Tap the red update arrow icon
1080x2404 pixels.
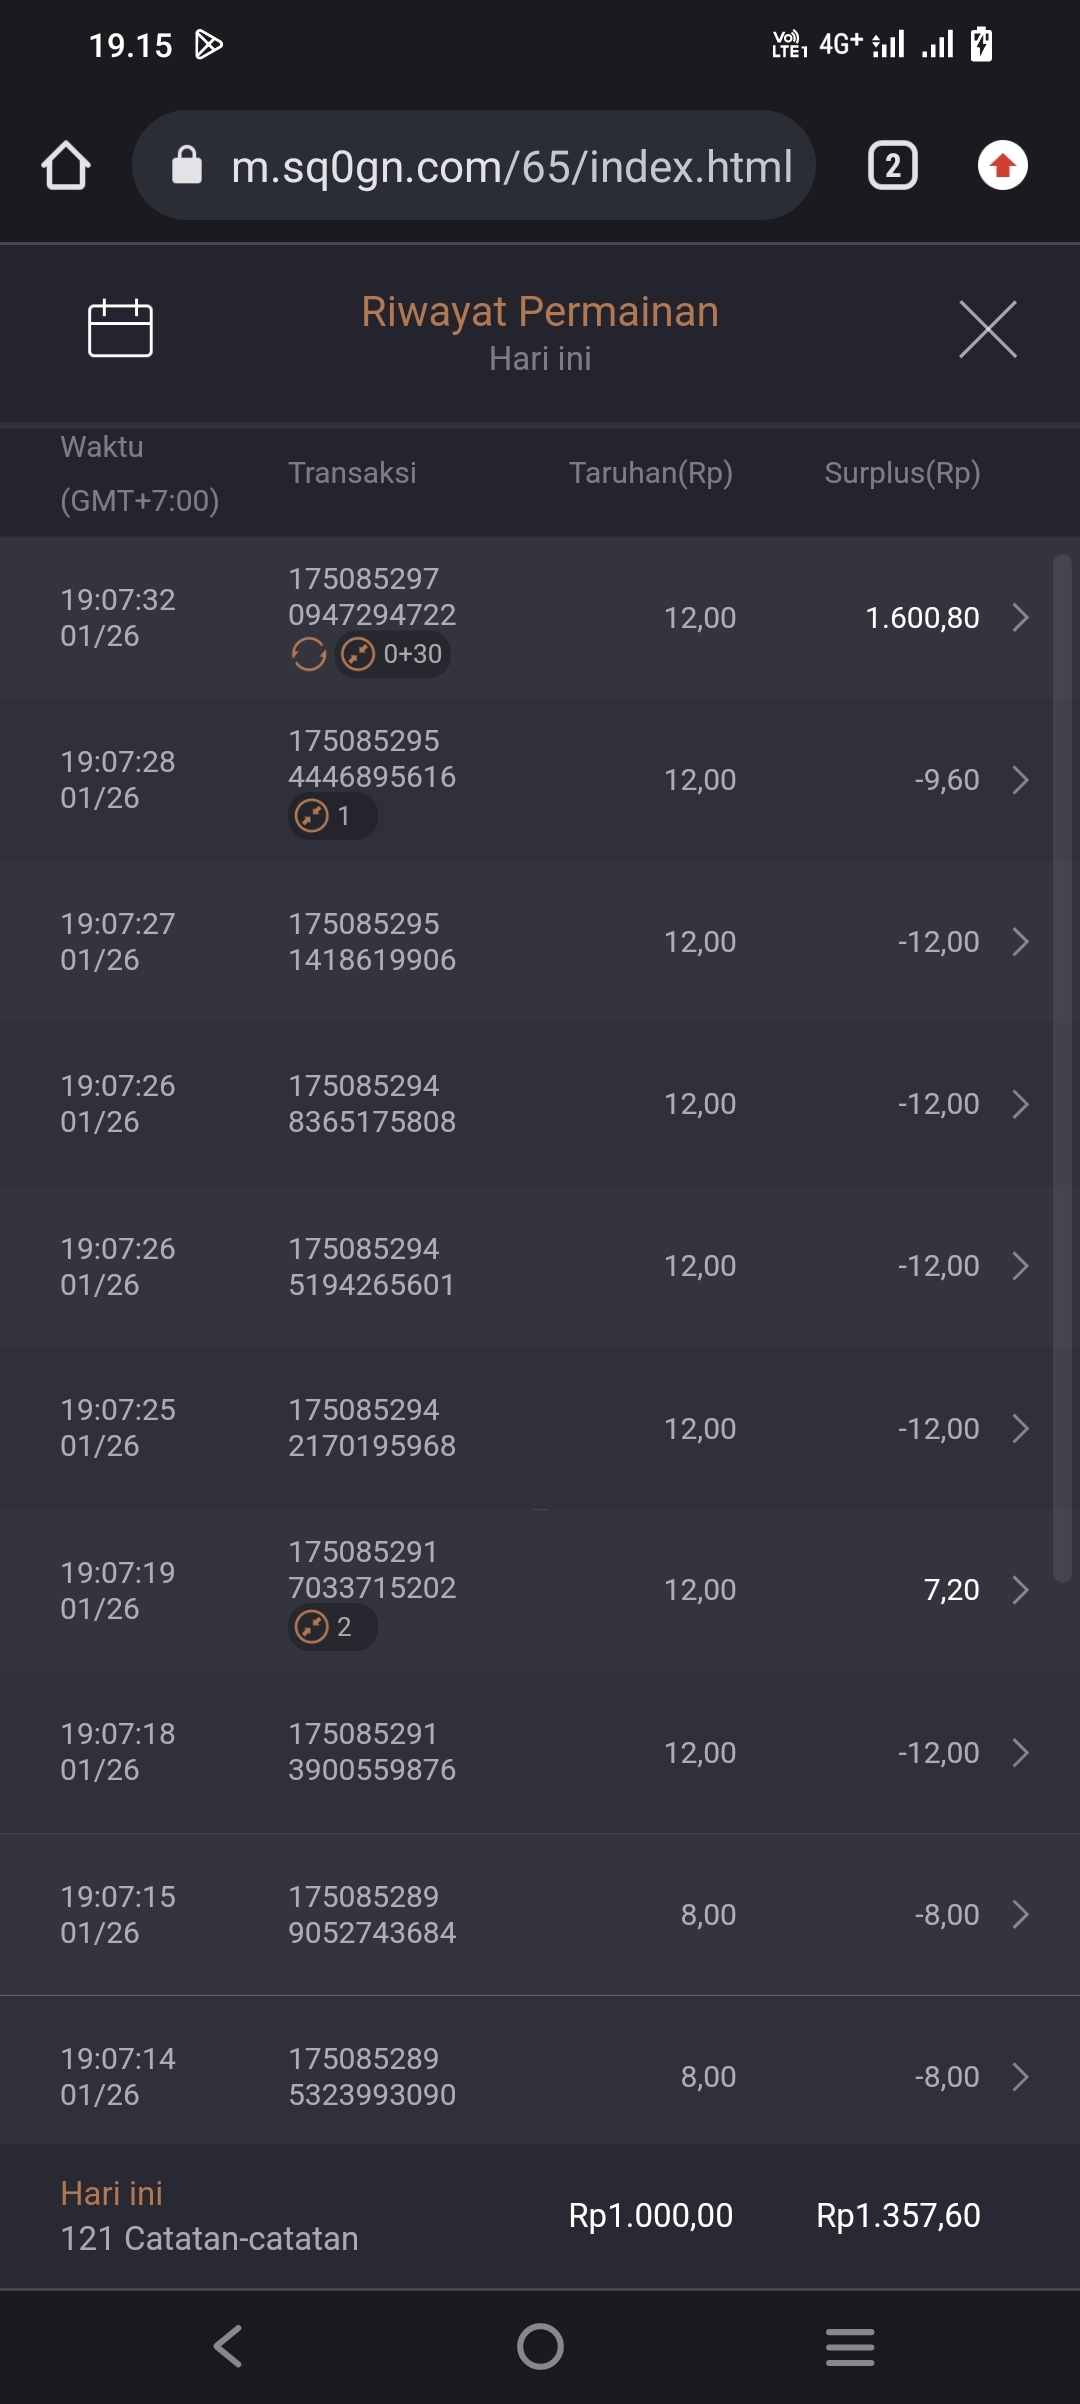click(1002, 165)
